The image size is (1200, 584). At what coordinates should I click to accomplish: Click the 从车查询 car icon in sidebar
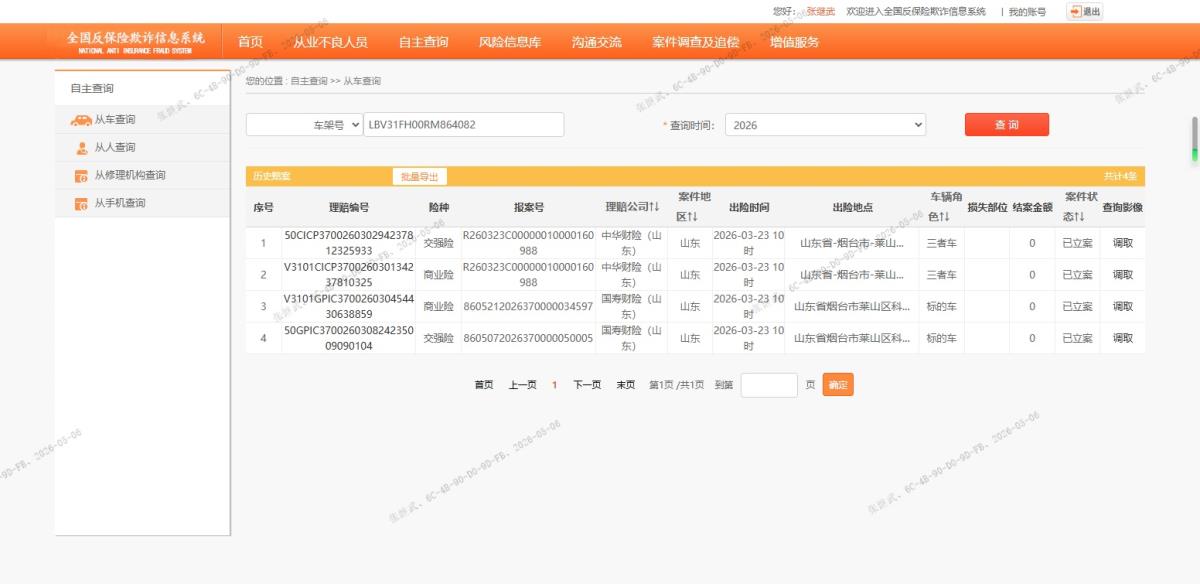pos(81,120)
